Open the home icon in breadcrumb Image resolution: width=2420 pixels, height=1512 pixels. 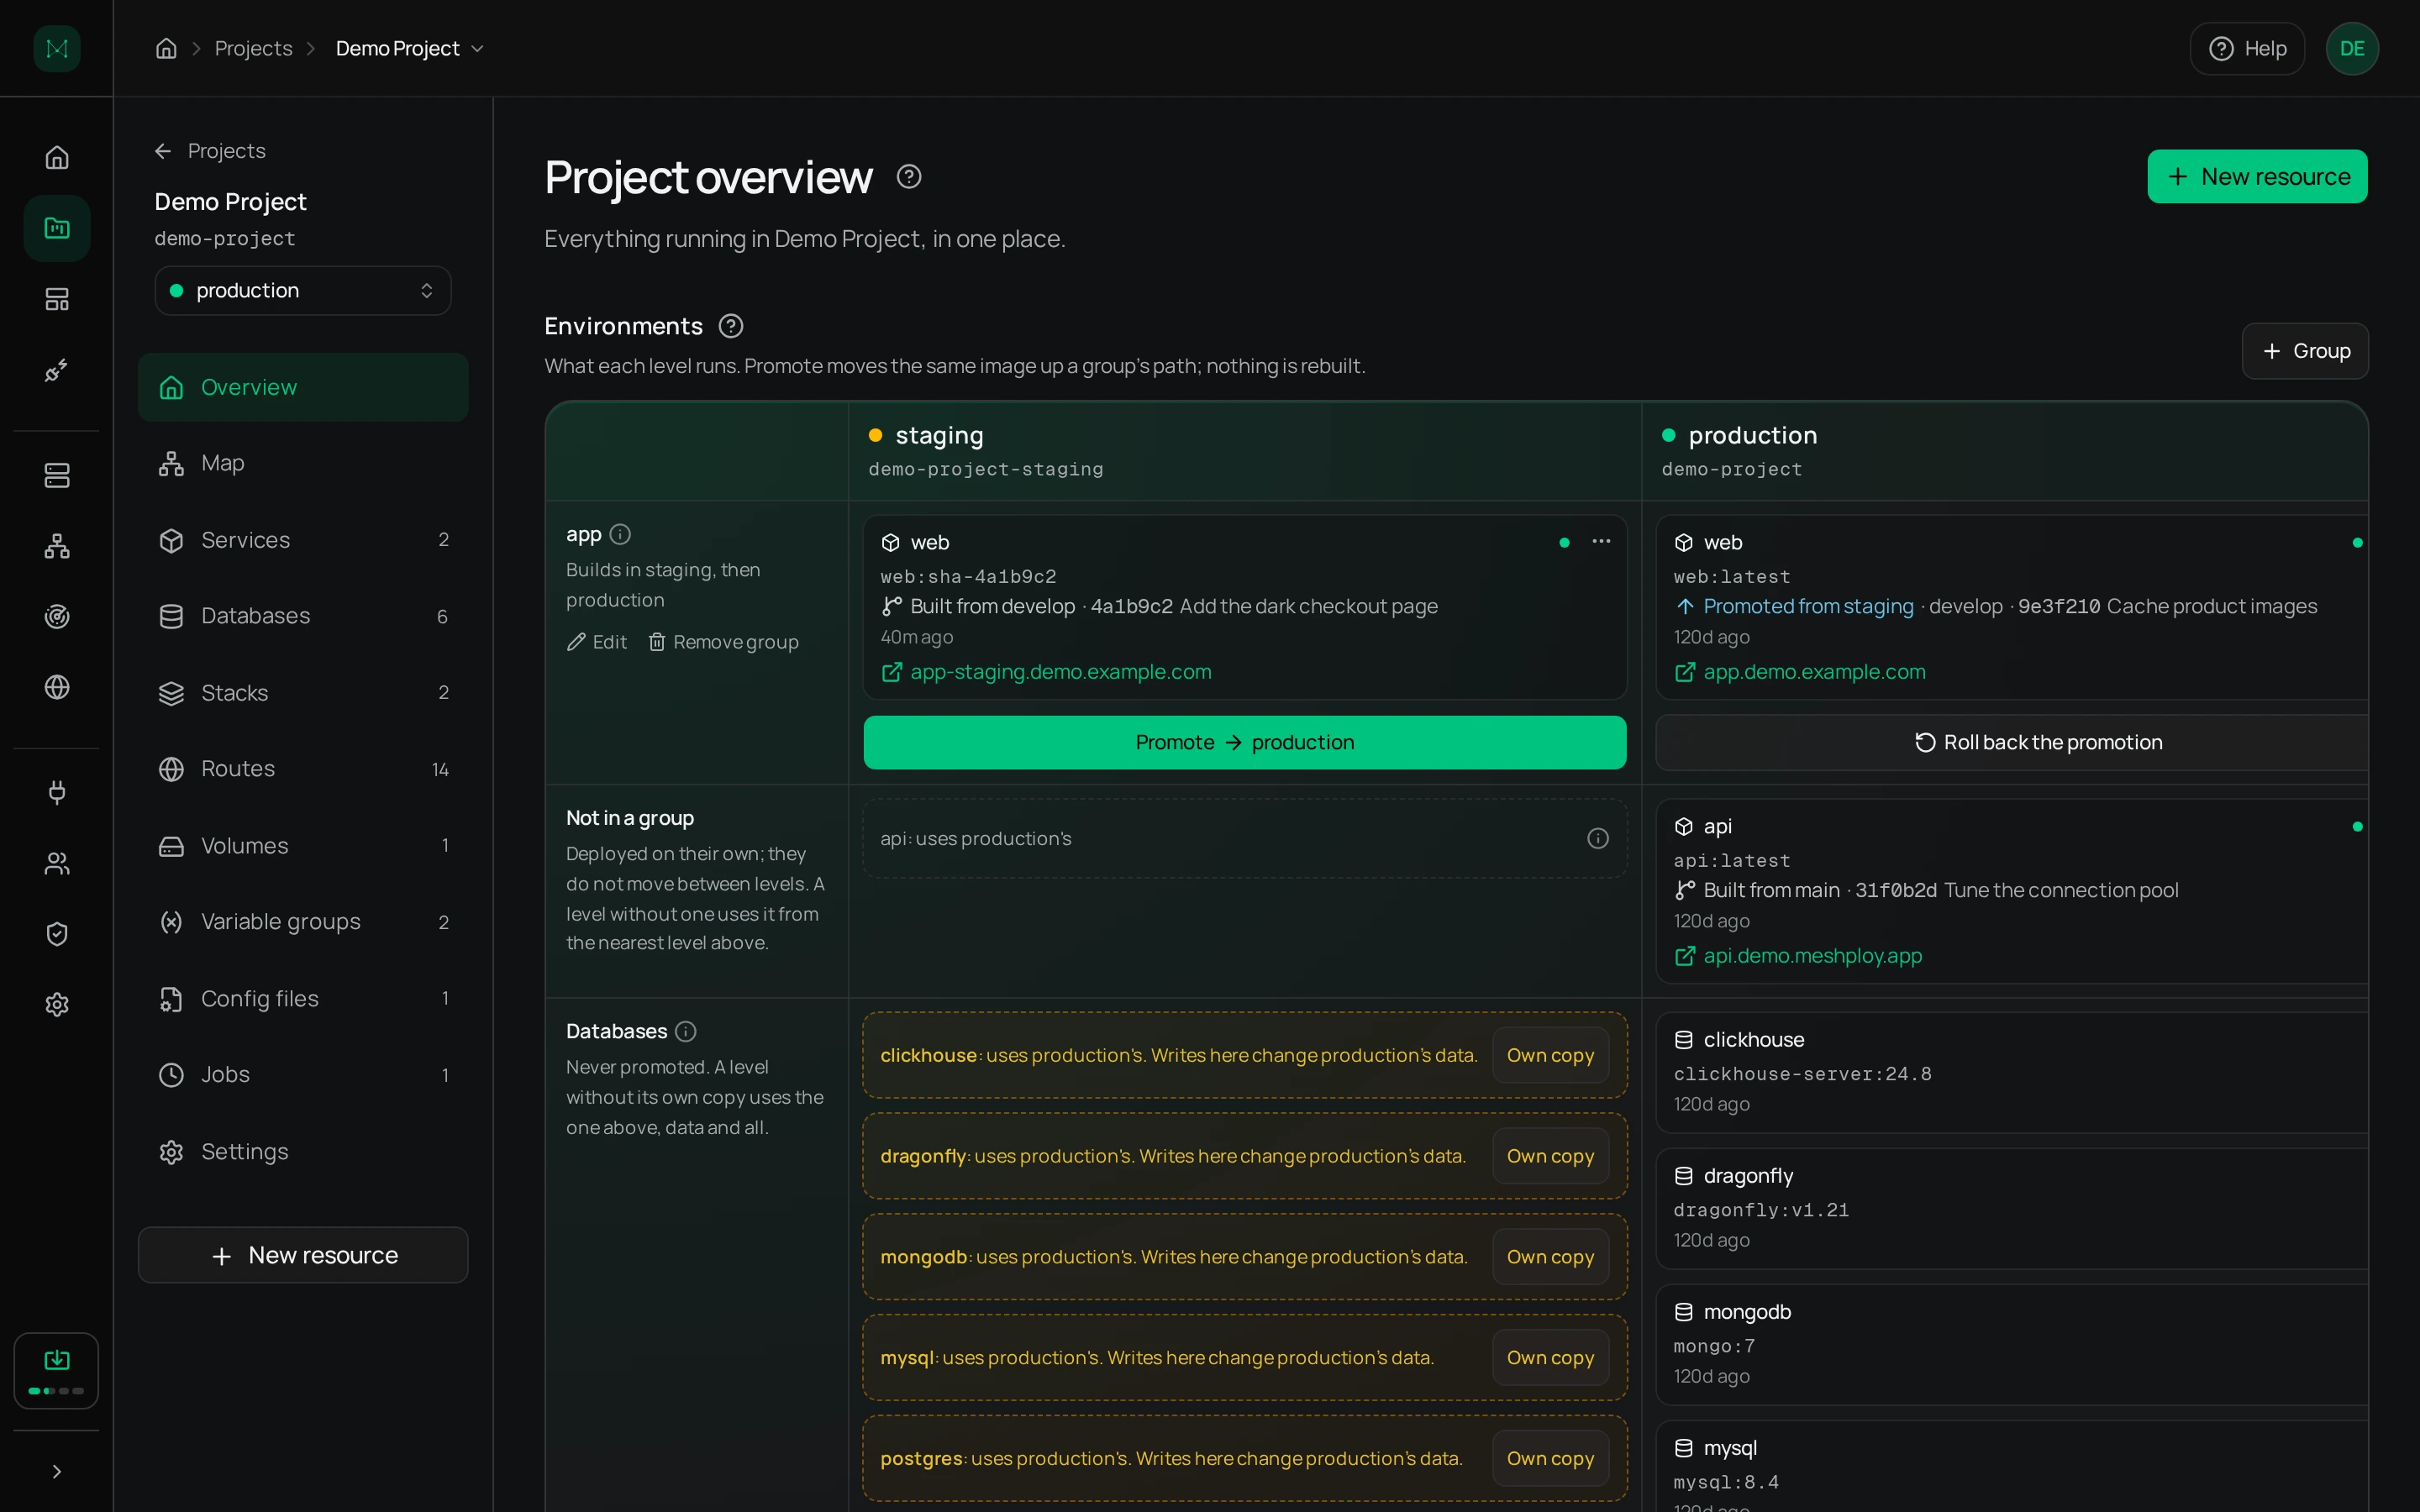pos(166,48)
